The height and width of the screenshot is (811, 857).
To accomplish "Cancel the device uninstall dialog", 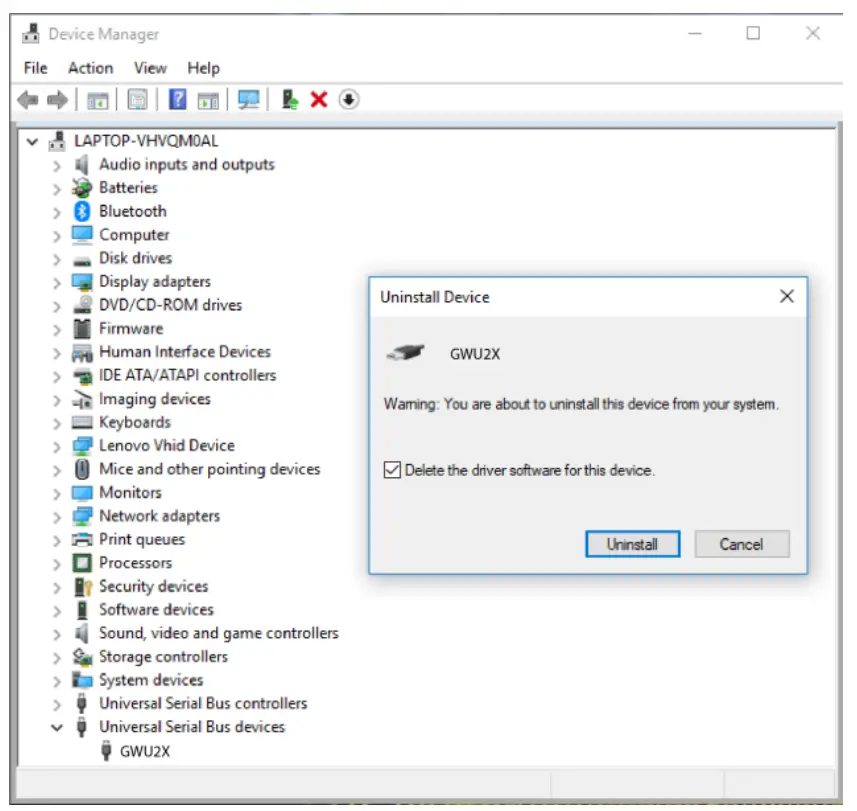I will click(x=741, y=544).
